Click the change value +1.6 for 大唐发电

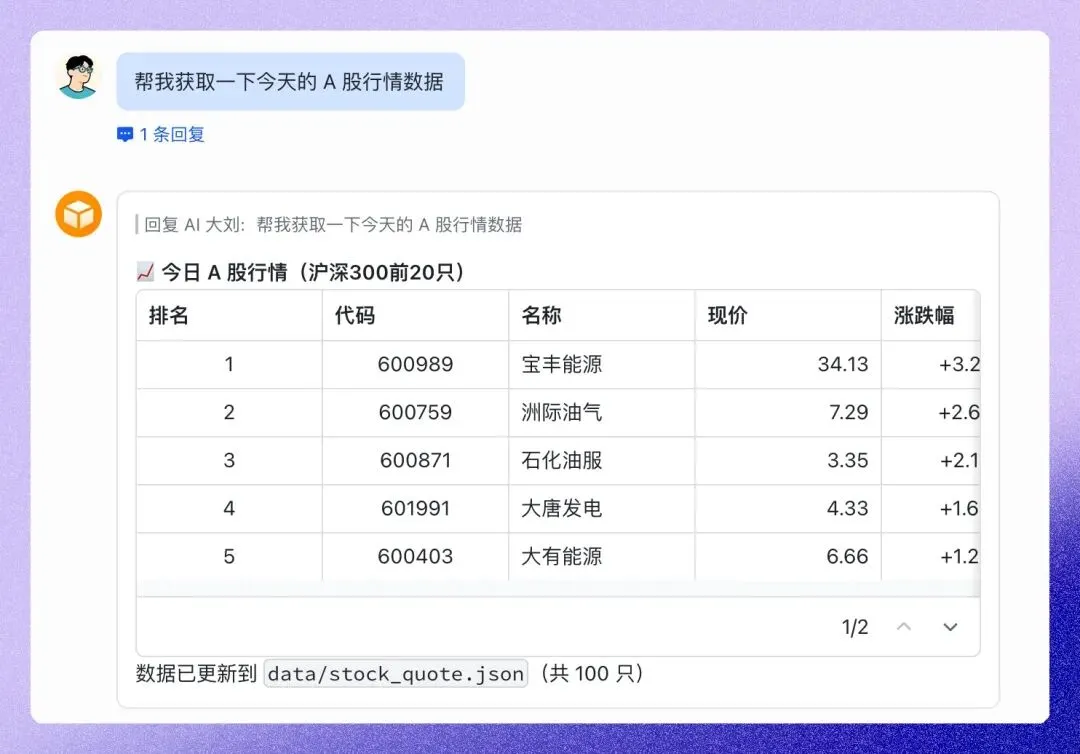pos(959,508)
